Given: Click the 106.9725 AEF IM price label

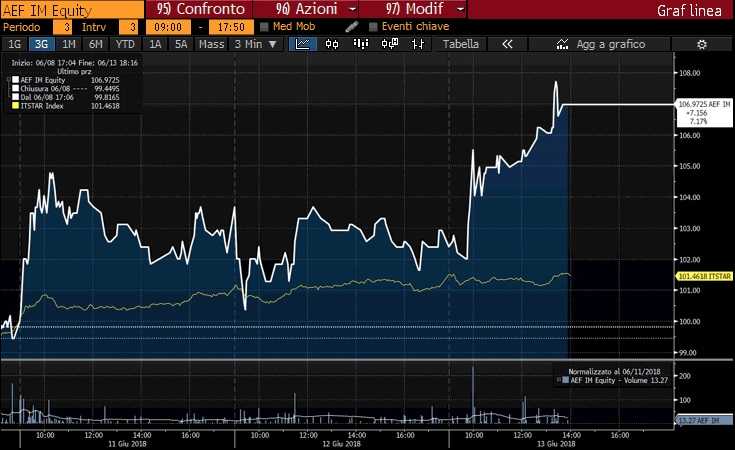Looking at the screenshot, I should pyautogui.click(x=705, y=112).
